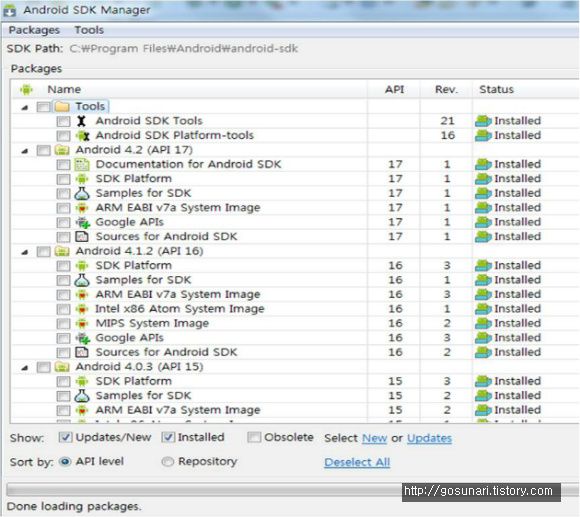Check the Android SDK Platform-tools checkbox
580x517 pixels.
tap(63, 136)
